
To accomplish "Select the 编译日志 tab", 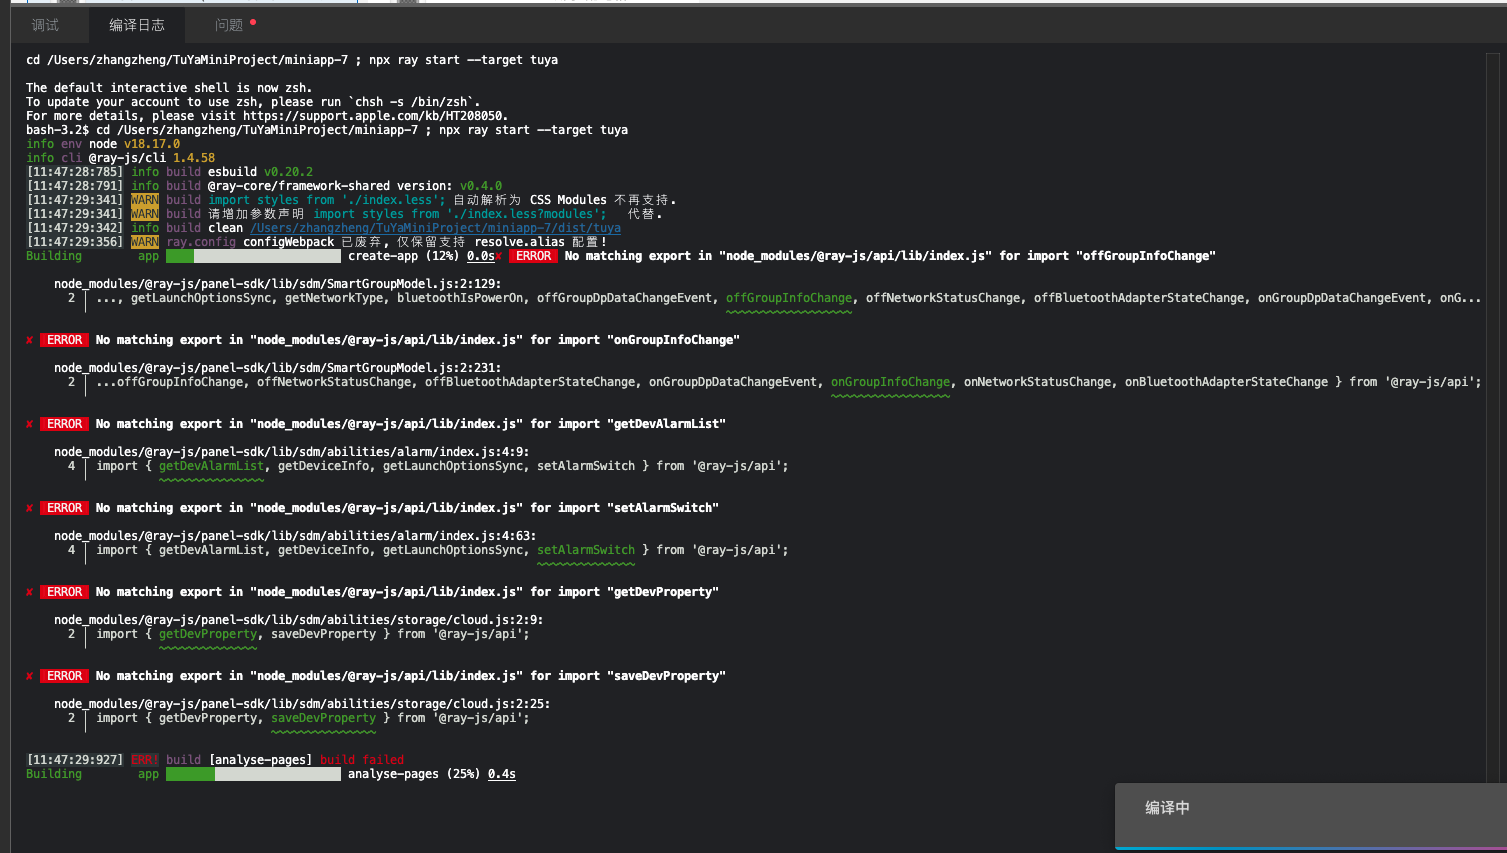I will pos(137,25).
